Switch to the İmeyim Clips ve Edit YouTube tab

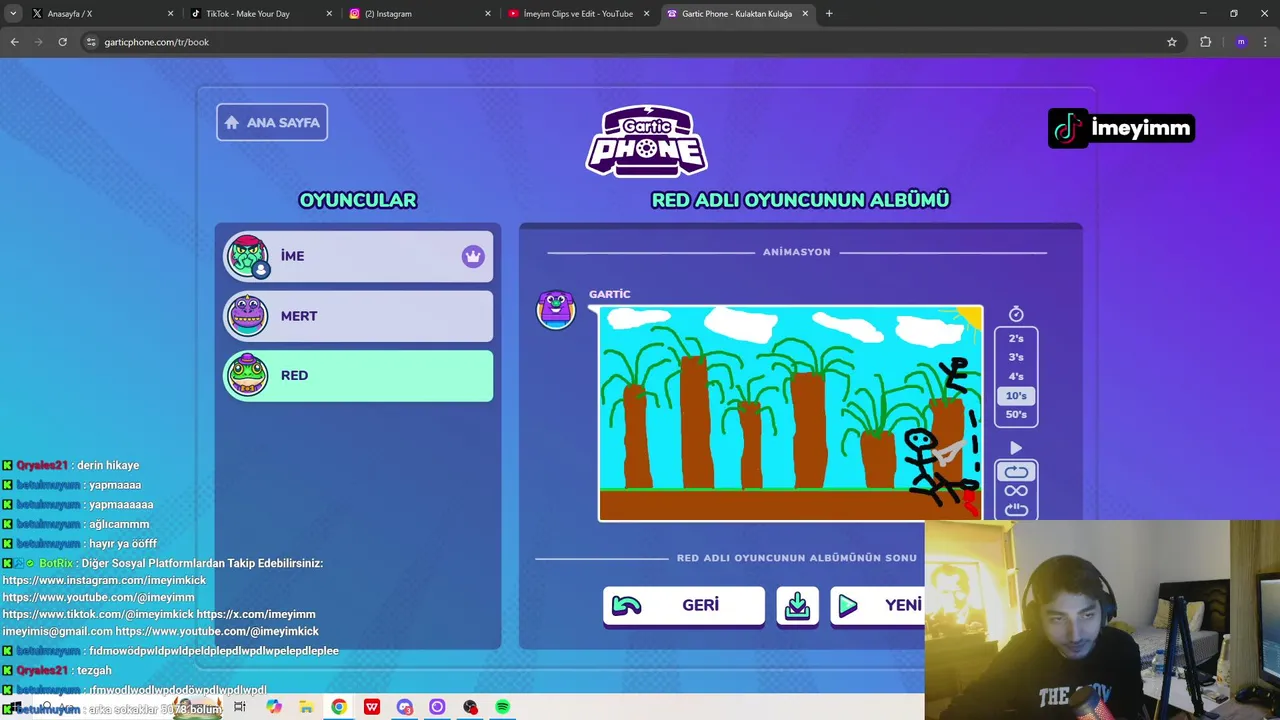578,14
